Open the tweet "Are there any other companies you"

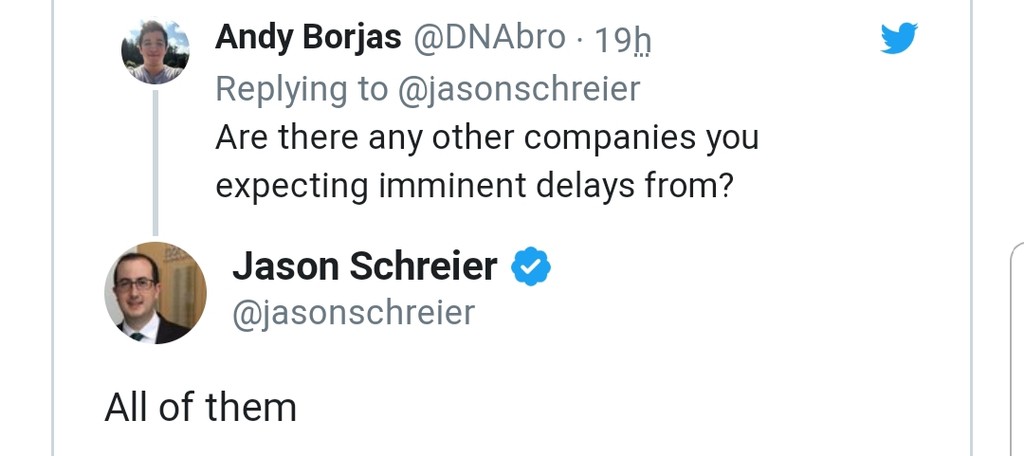pyautogui.click(x=487, y=139)
